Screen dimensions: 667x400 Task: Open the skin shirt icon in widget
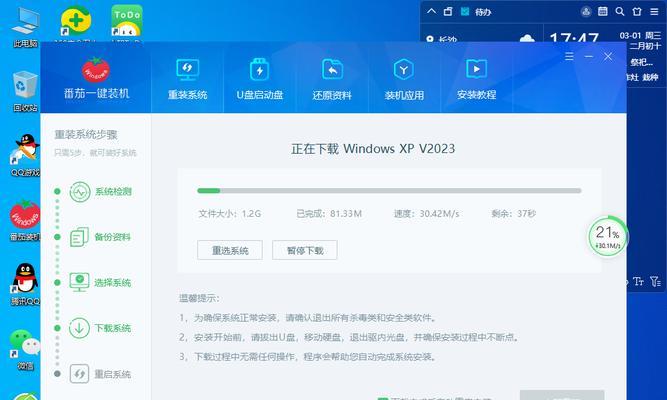(637, 11)
